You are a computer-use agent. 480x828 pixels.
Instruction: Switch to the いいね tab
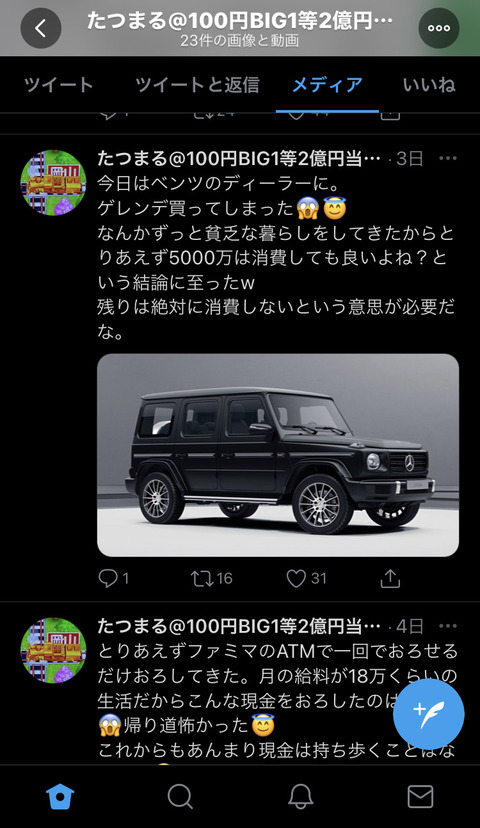click(x=429, y=84)
